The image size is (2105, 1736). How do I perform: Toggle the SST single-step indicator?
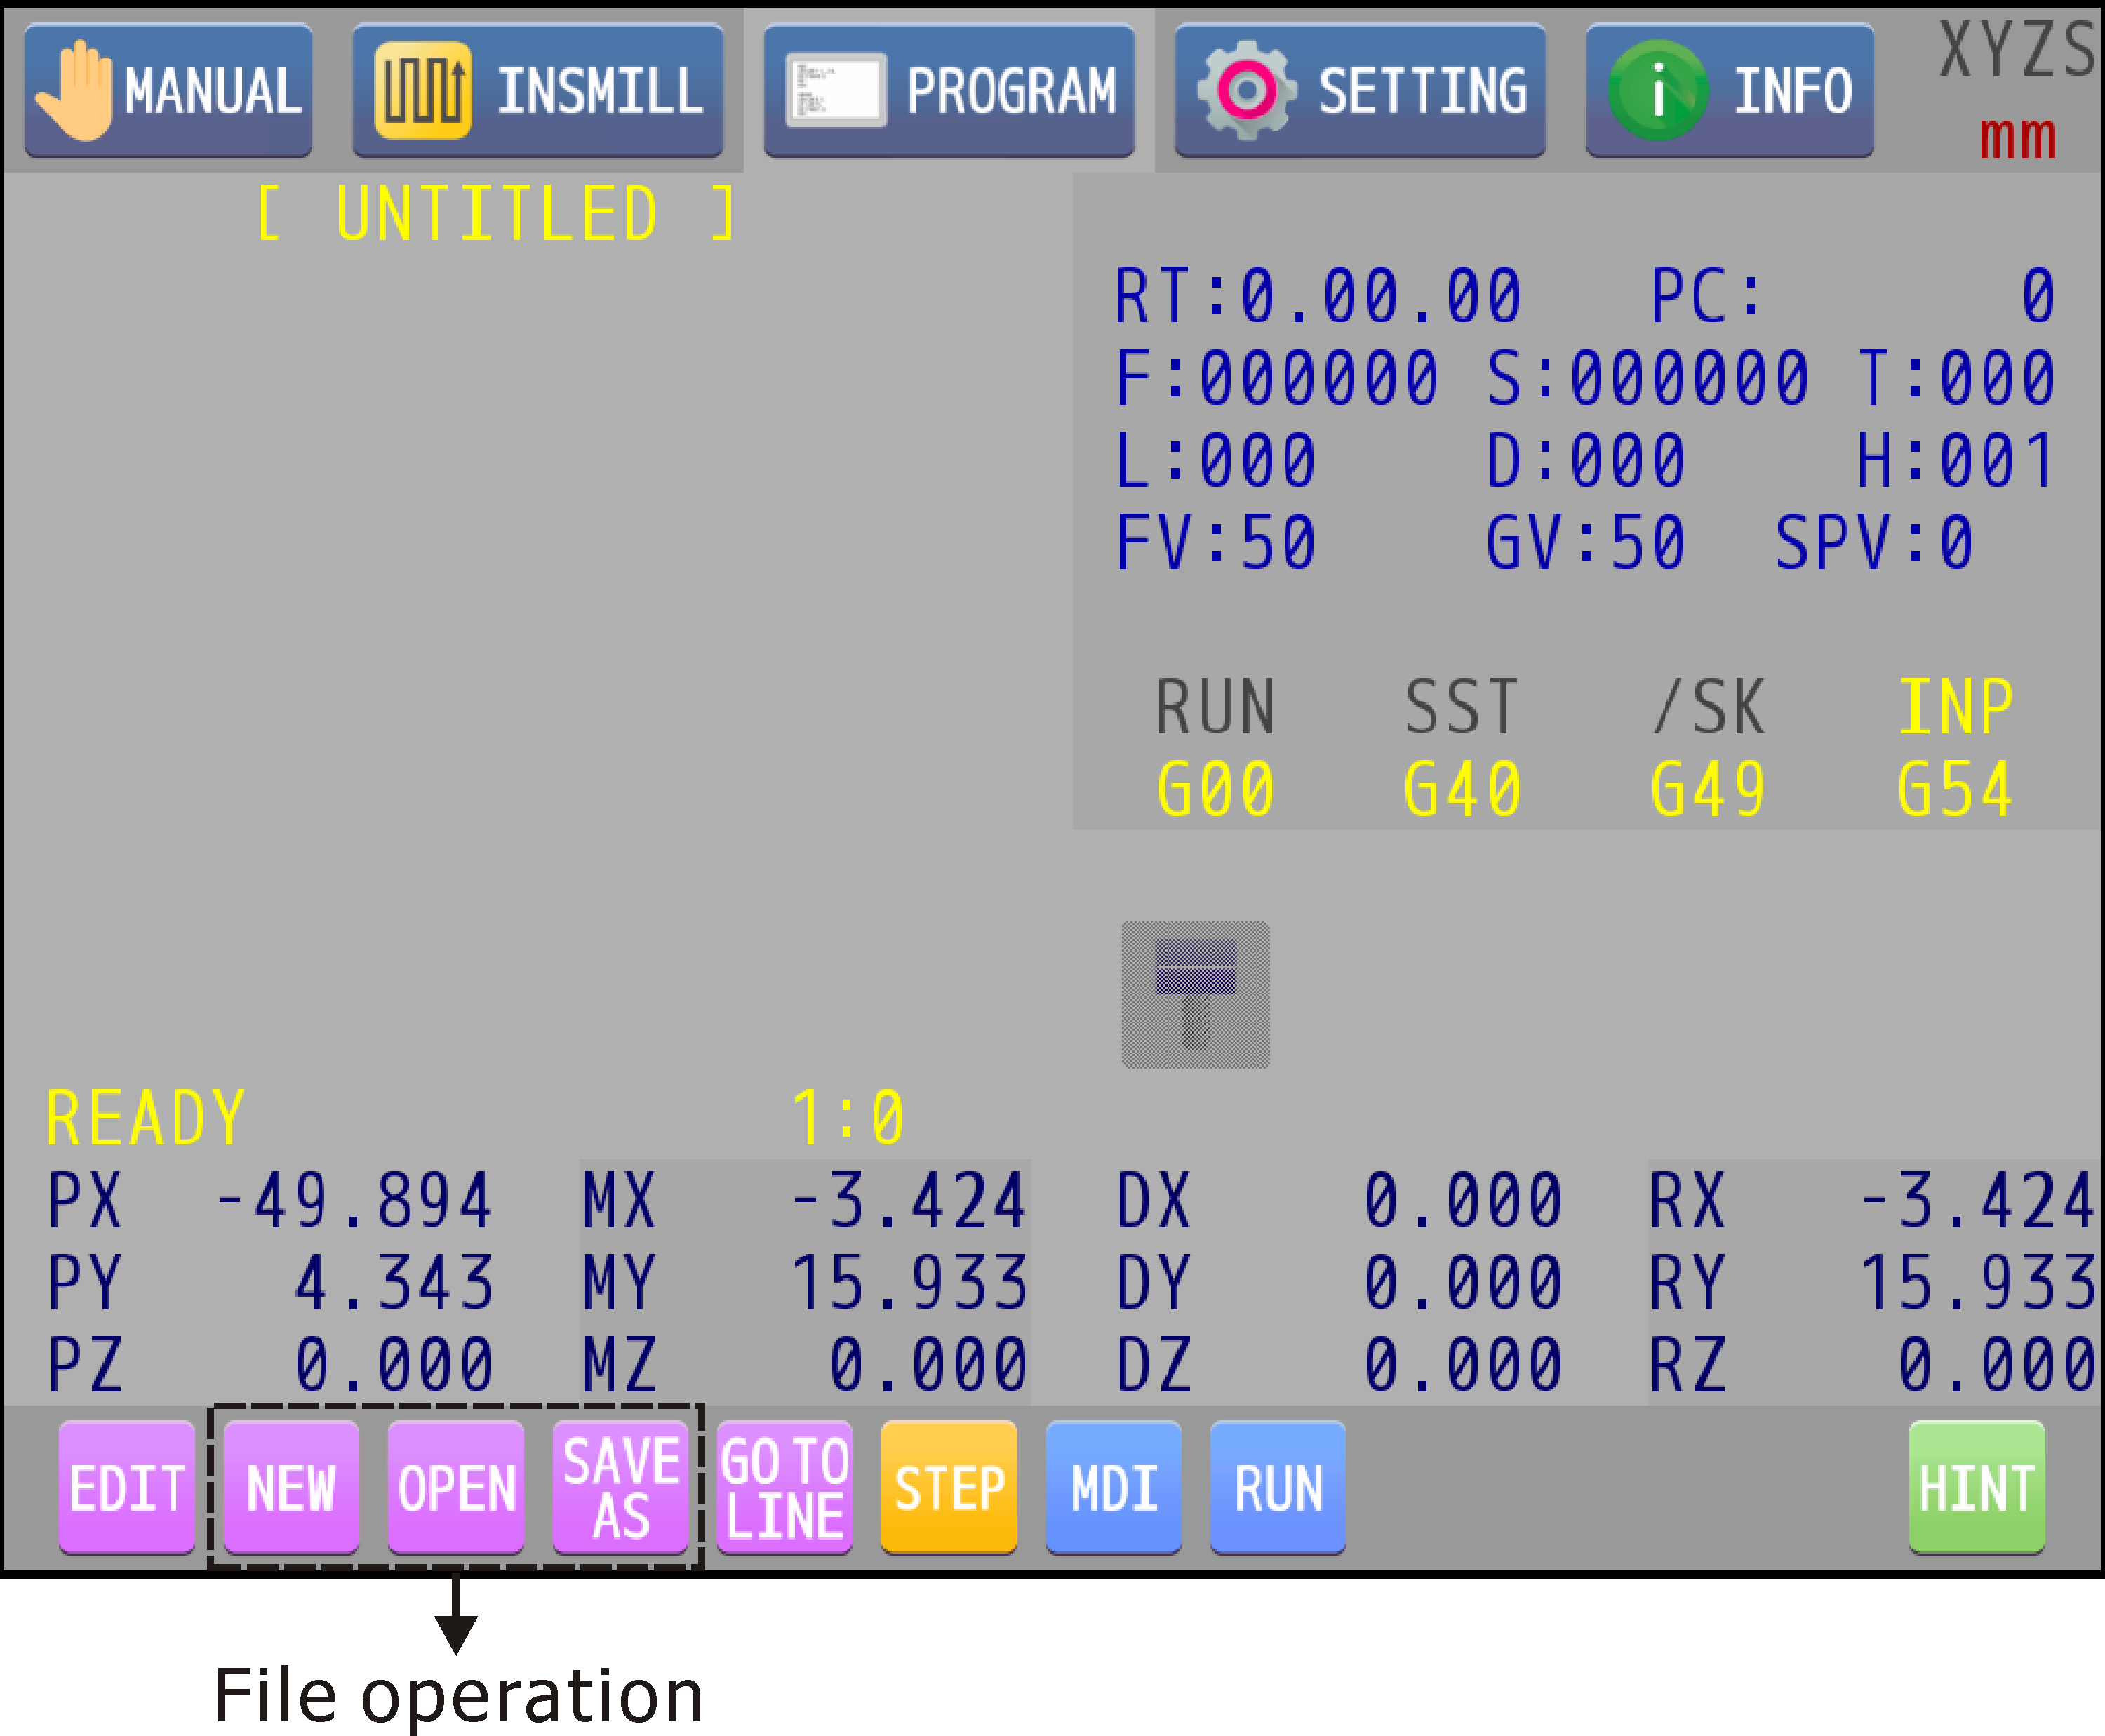(1461, 707)
